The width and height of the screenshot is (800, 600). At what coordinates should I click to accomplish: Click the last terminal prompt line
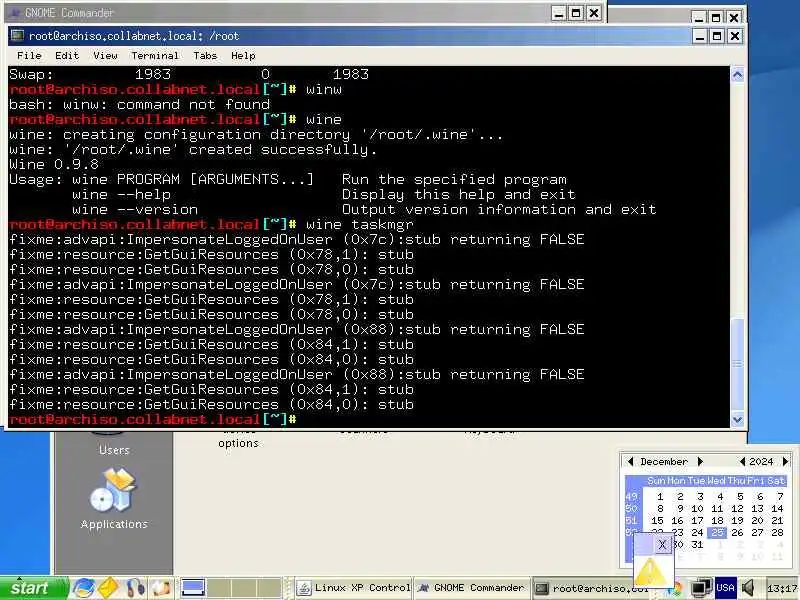click(x=153, y=419)
